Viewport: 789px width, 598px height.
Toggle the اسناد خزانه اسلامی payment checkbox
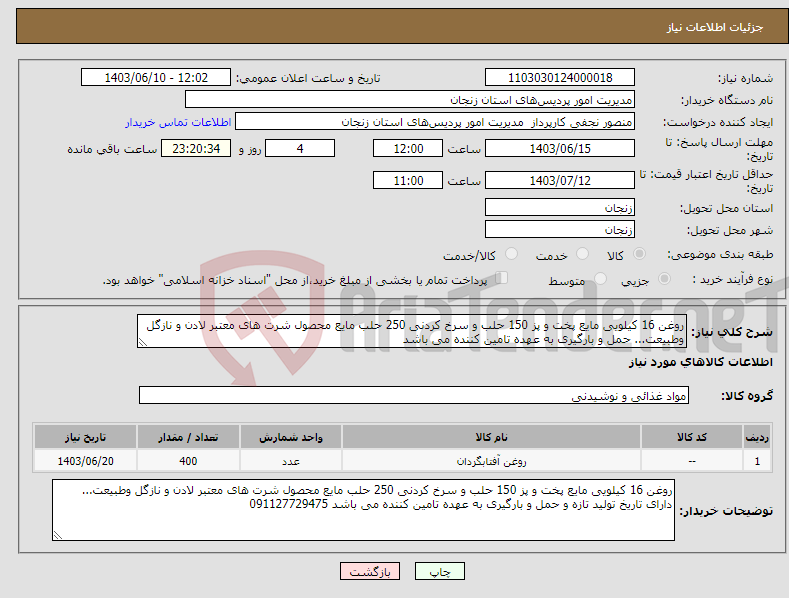coord(502,278)
